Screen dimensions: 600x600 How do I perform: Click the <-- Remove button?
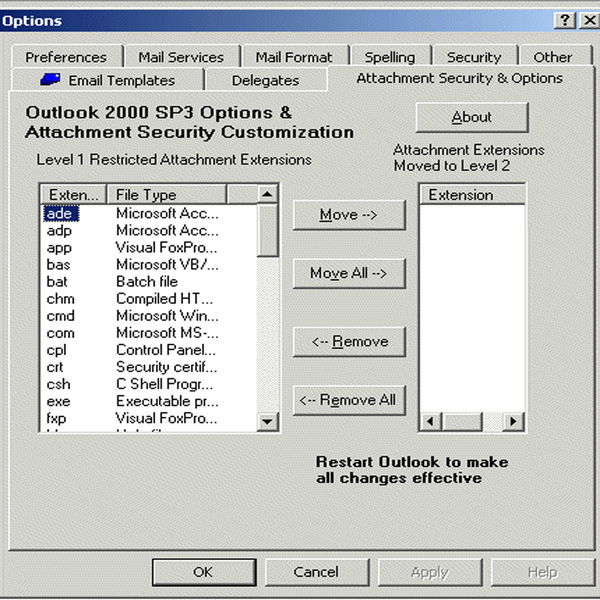click(349, 341)
